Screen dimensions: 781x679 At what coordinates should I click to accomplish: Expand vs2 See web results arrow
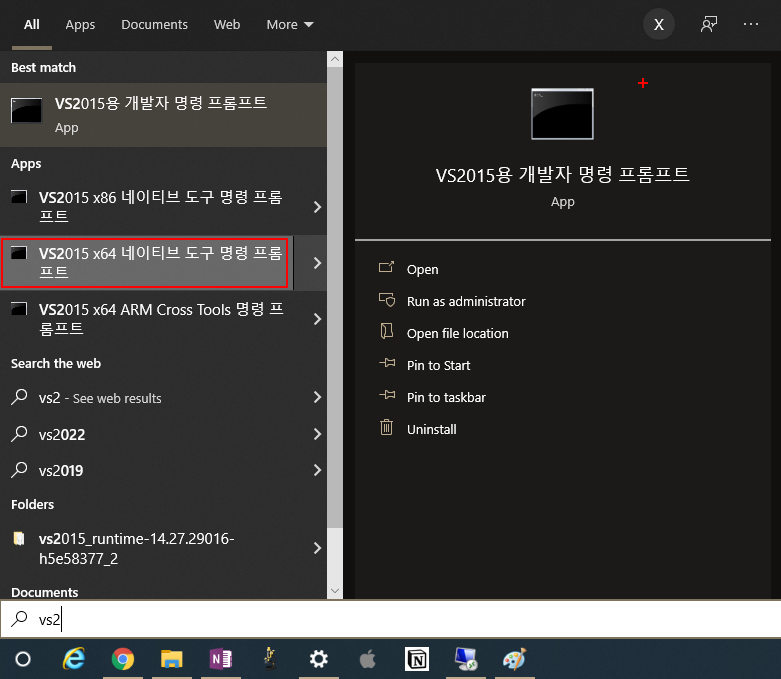pyautogui.click(x=317, y=397)
